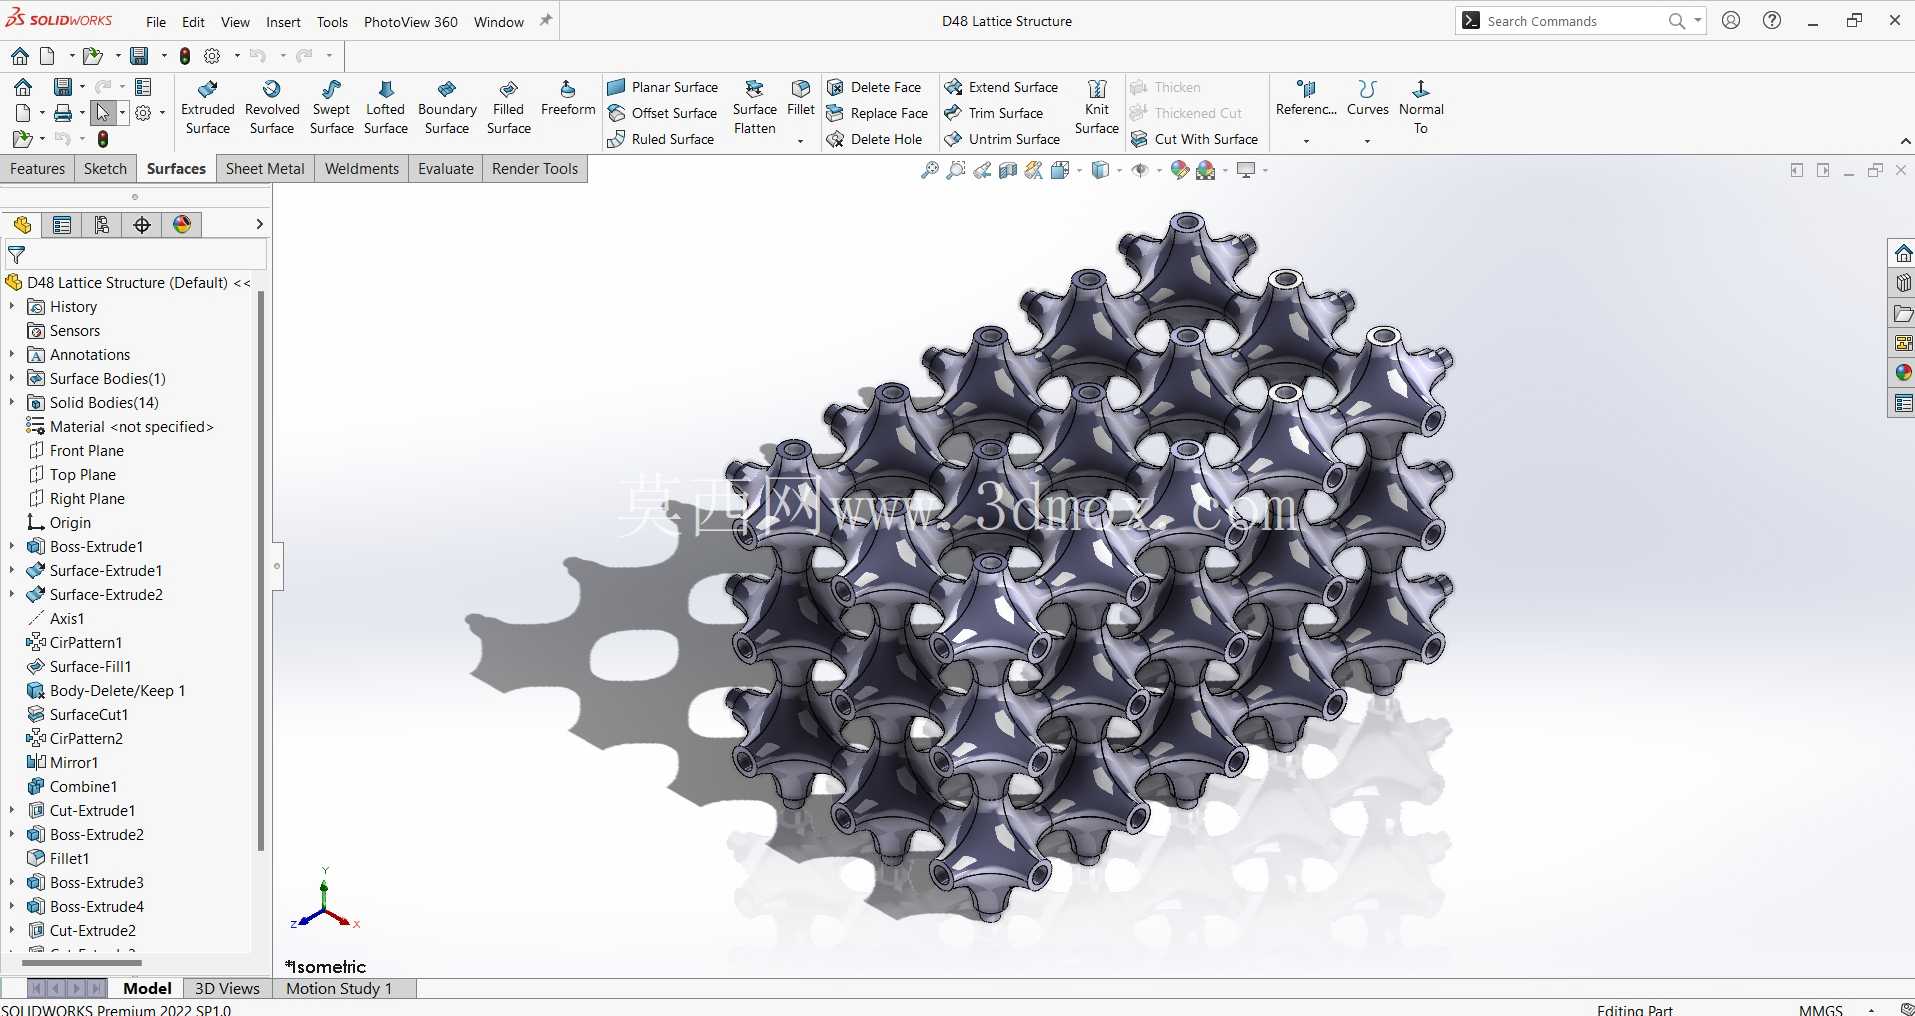
Task: Click the filter icon in the feature tree
Action: [x=16, y=255]
